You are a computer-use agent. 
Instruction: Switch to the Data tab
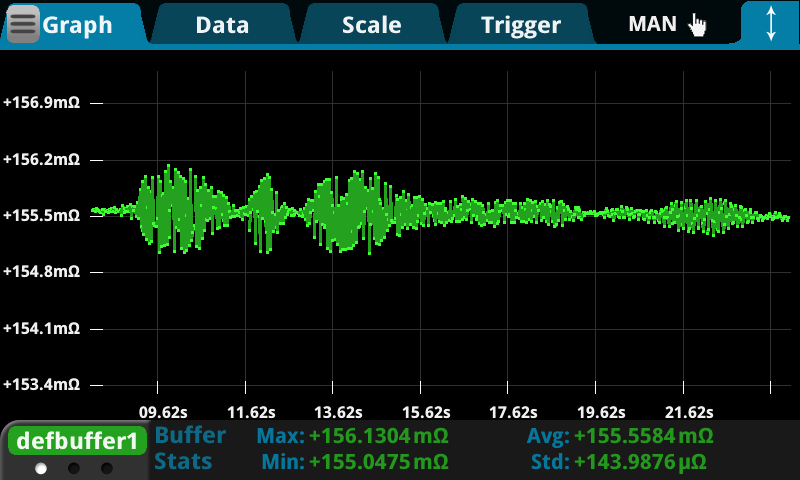coord(222,25)
